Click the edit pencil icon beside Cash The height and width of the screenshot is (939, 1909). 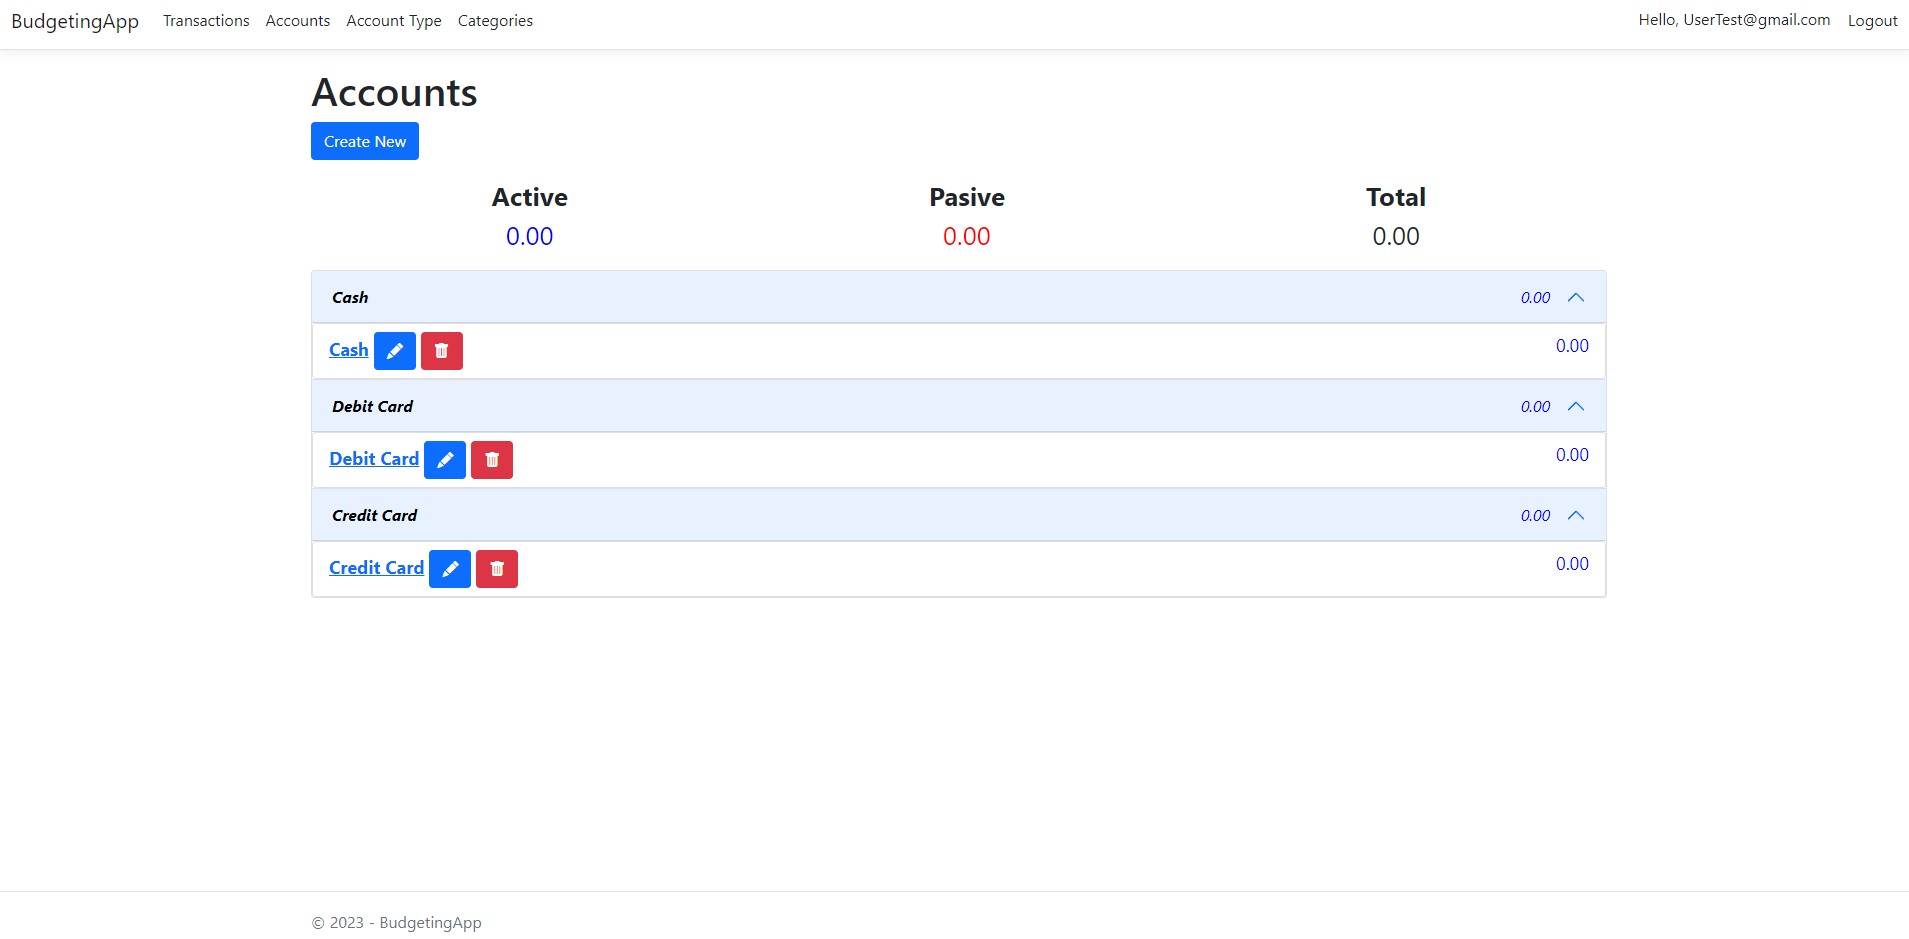(394, 350)
